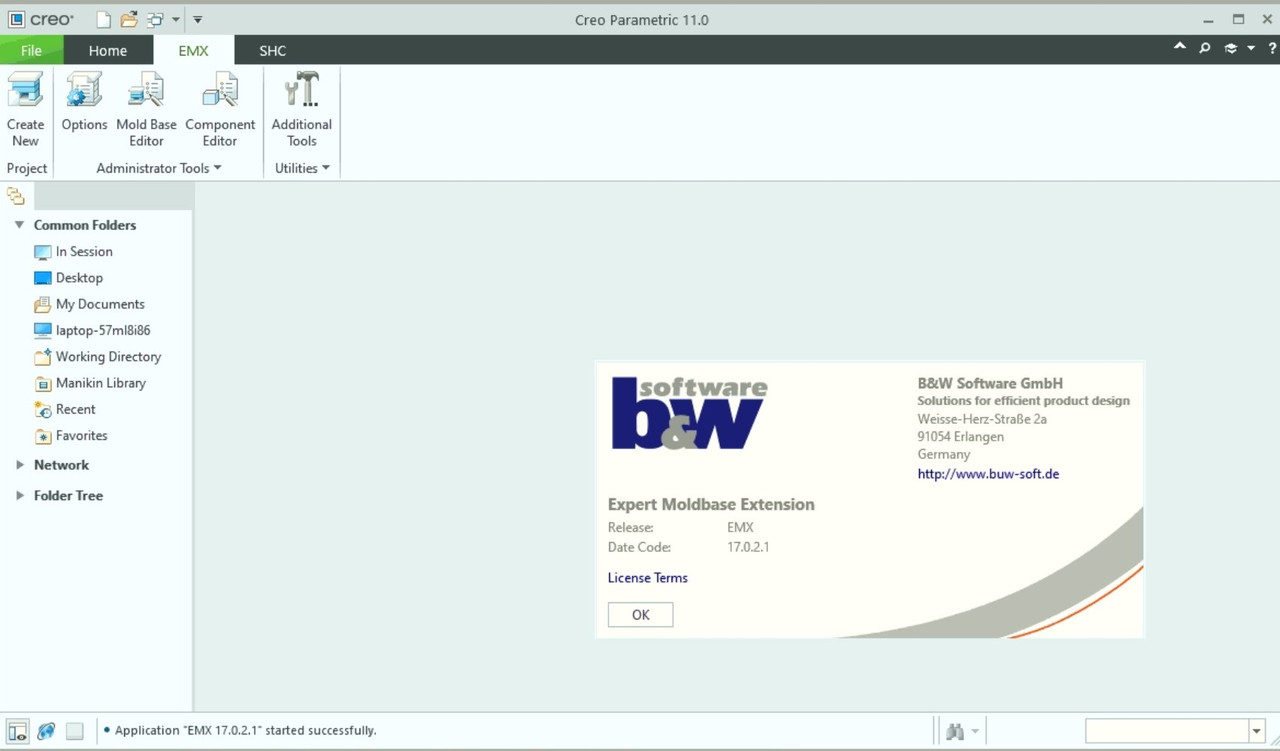Switch to the SHC tab
The width and height of the screenshot is (1280, 751).
[272, 50]
